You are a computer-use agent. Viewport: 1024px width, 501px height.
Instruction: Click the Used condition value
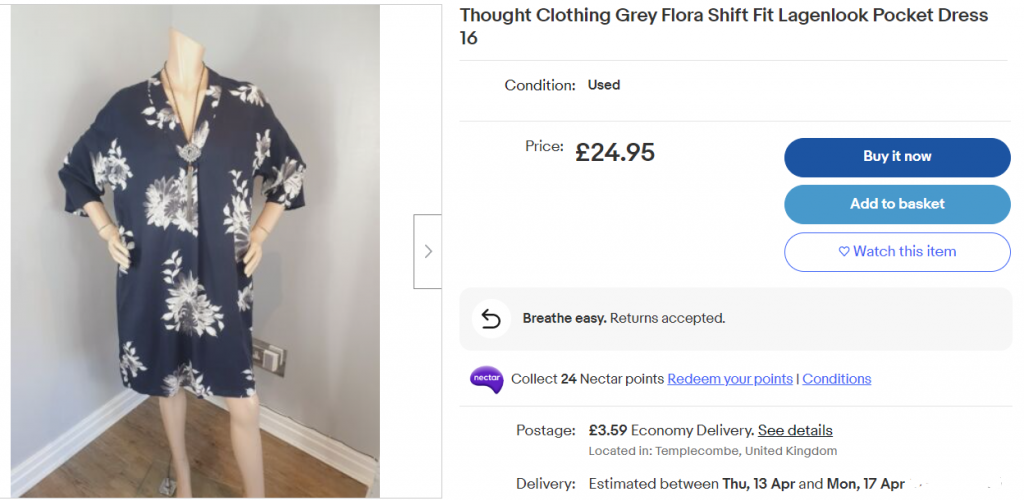pos(604,85)
